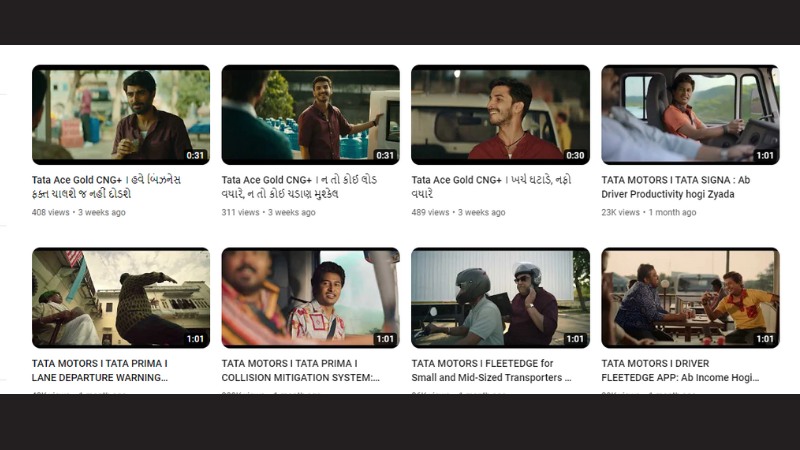Open thumbnail of man beside water jugs
Viewport: 800px width, 450px height.
pyautogui.click(x=311, y=115)
